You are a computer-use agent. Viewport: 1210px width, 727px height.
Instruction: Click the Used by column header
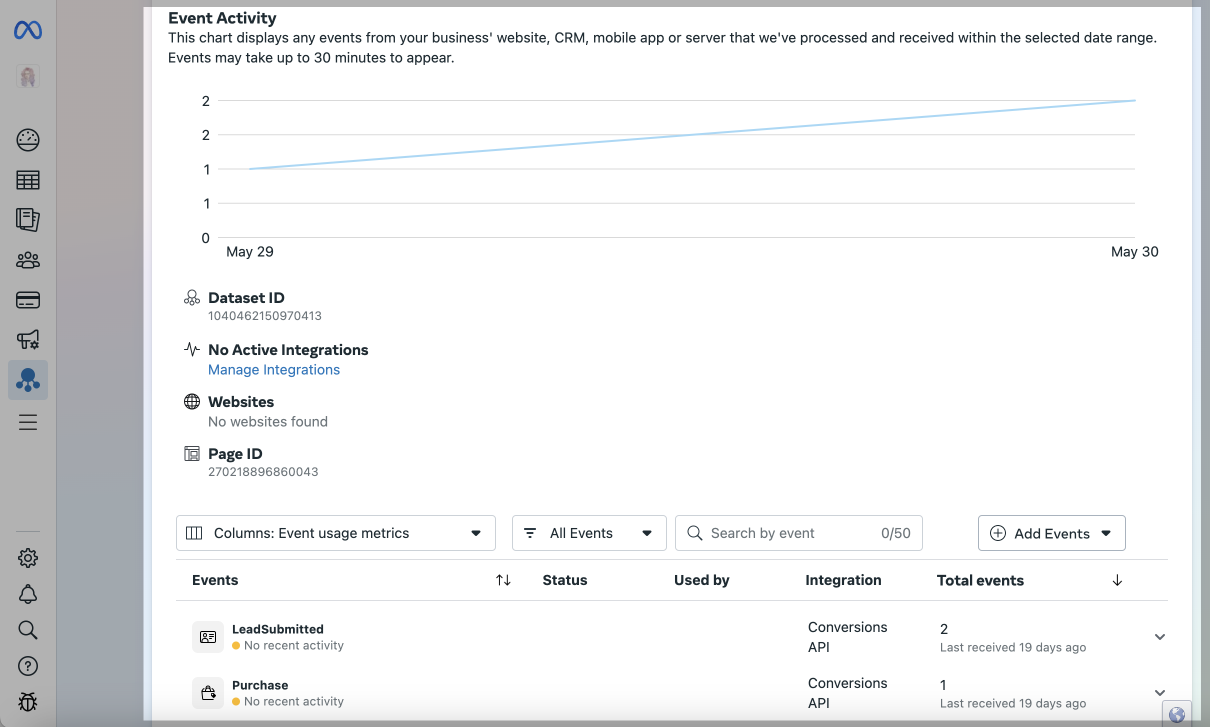(702, 580)
